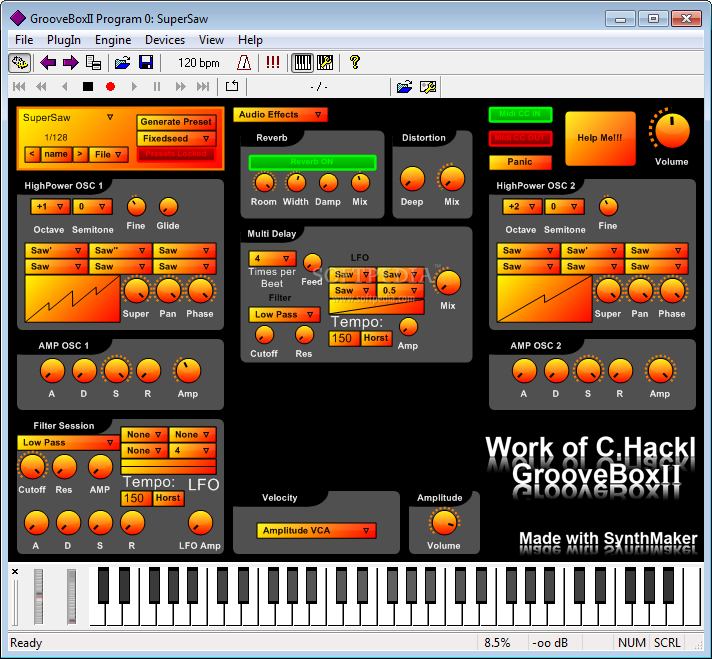This screenshot has height=659, width=712.
Task: Click the next preset > button
Action: click(80, 154)
